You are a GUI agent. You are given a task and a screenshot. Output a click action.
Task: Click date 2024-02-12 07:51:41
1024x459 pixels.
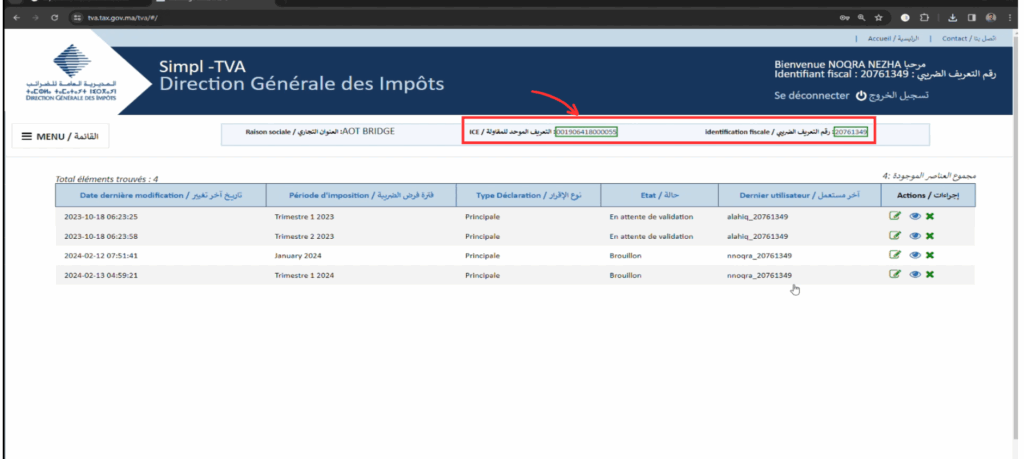pyautogui.click(x=101, y=256)
